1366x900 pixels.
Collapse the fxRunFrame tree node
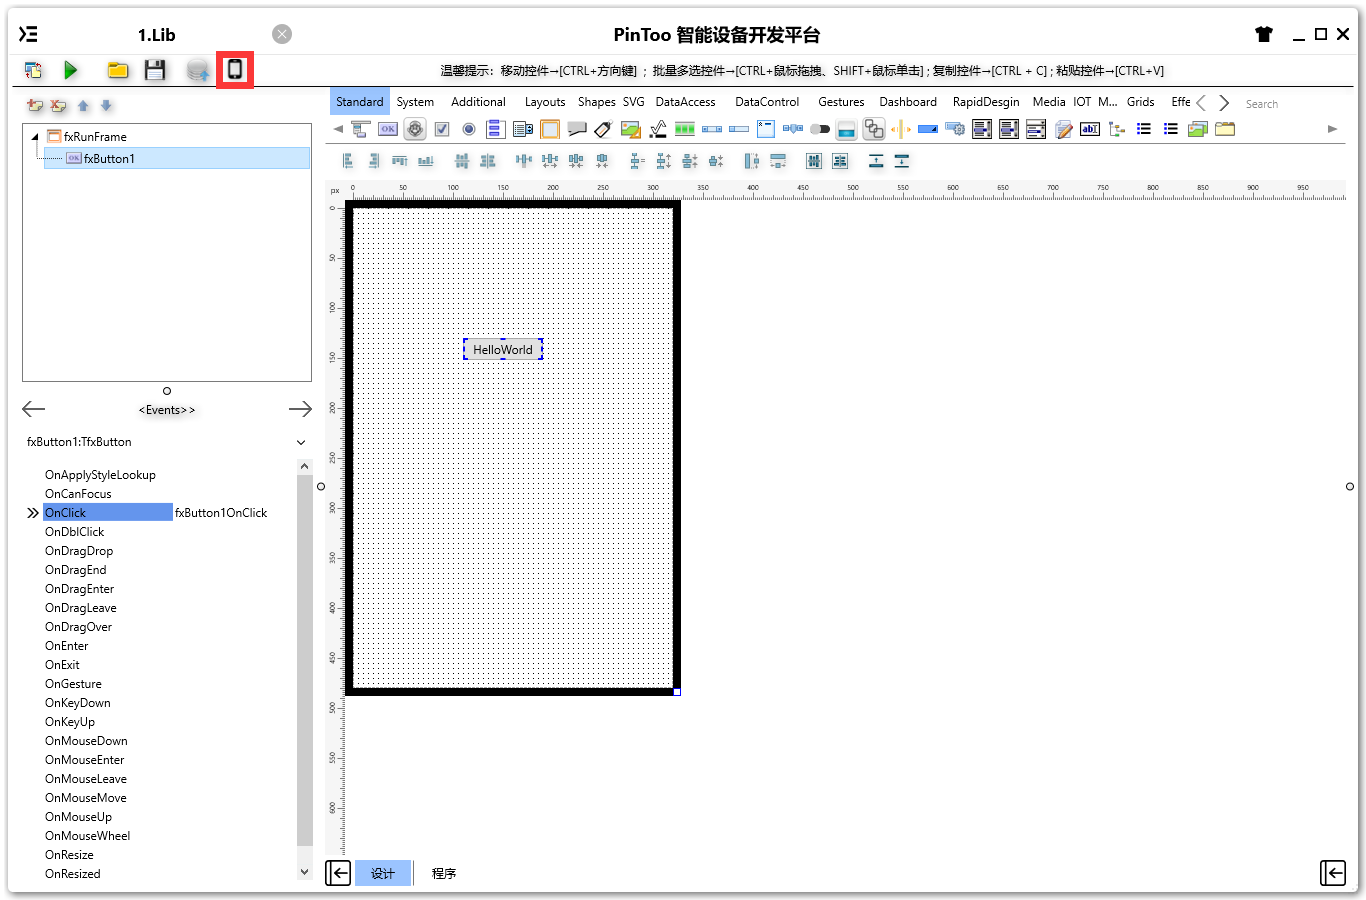[x=35, y=136]
